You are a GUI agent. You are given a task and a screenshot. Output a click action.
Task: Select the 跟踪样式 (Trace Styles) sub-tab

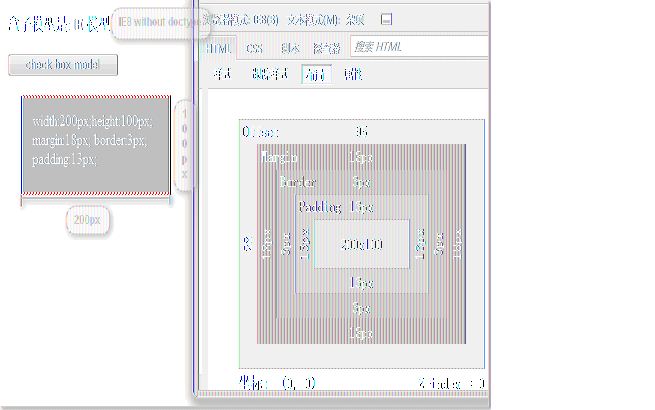point(270,74)
